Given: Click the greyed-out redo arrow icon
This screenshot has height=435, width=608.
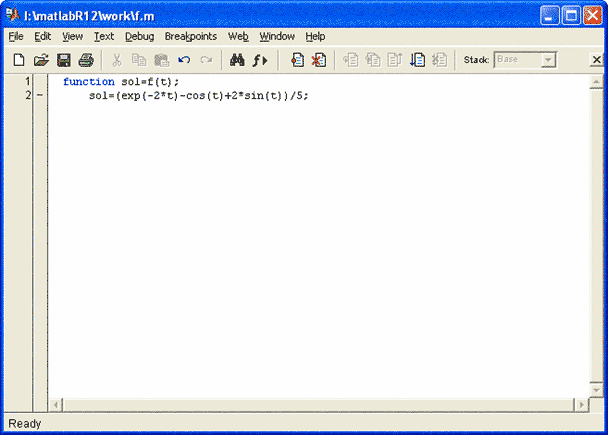Looking at the screenshot, I should (x=206, y=60).
